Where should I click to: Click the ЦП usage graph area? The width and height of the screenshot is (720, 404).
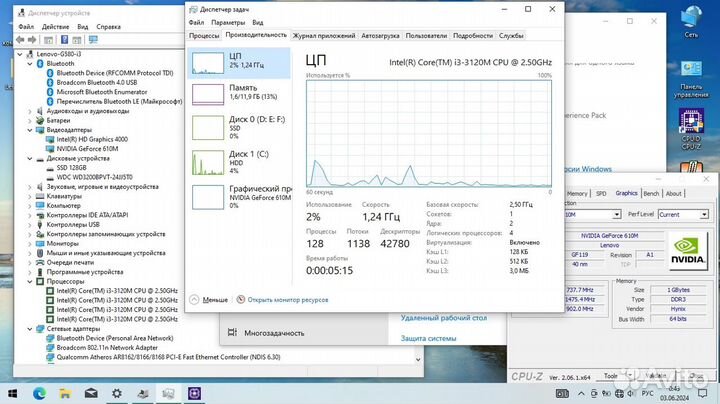[x=429, y=134]
